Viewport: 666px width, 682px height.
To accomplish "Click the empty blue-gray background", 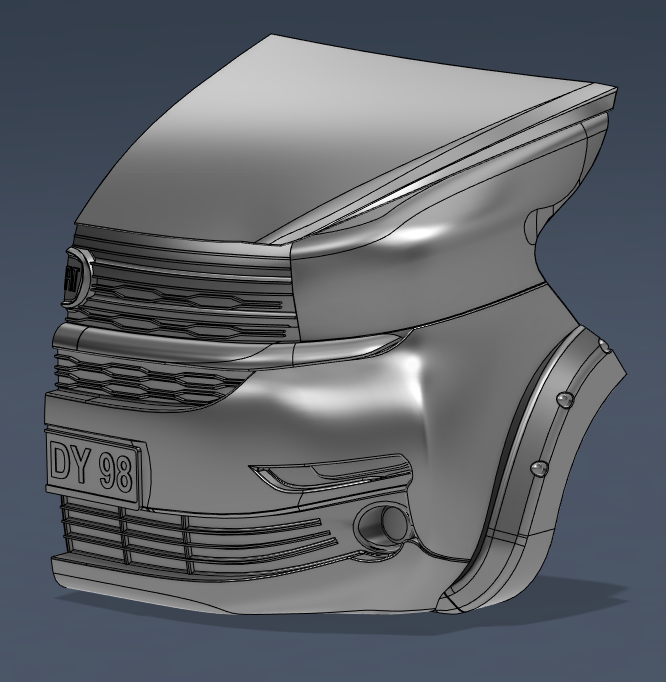I will pyautogui.click(x=80, y=100).
